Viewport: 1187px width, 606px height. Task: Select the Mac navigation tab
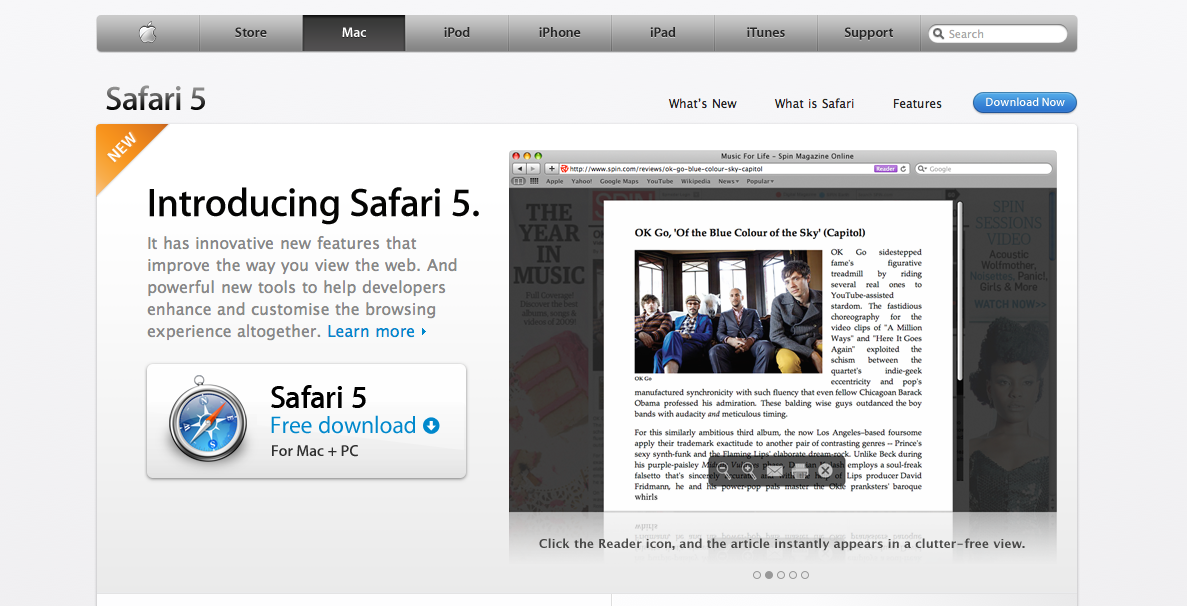(354, 33)
